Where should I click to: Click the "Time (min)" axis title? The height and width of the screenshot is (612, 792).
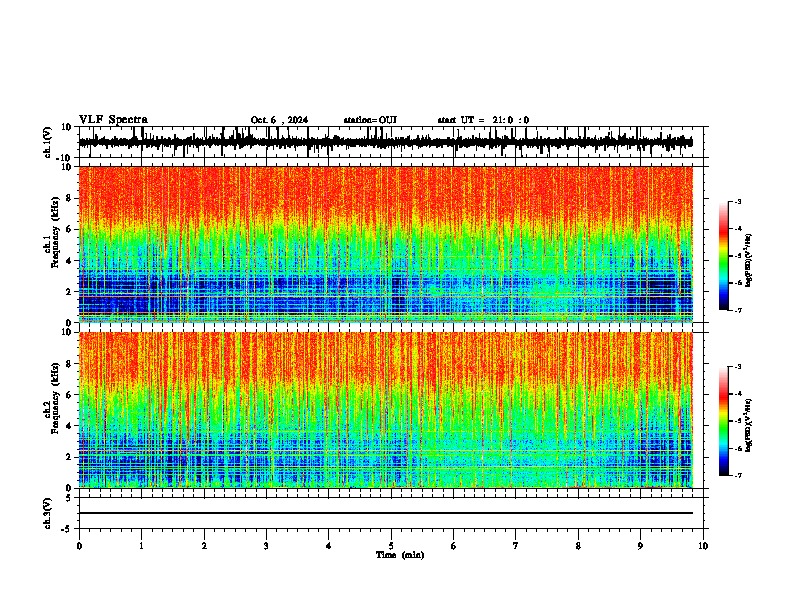pyautogui.click(x=400, y=555)
